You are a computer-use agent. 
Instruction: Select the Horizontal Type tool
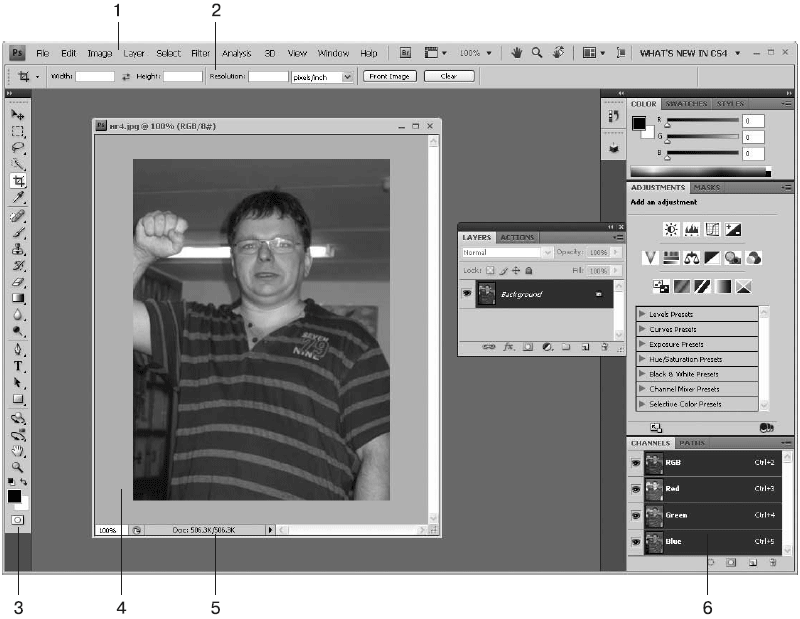tap(18, 366)
